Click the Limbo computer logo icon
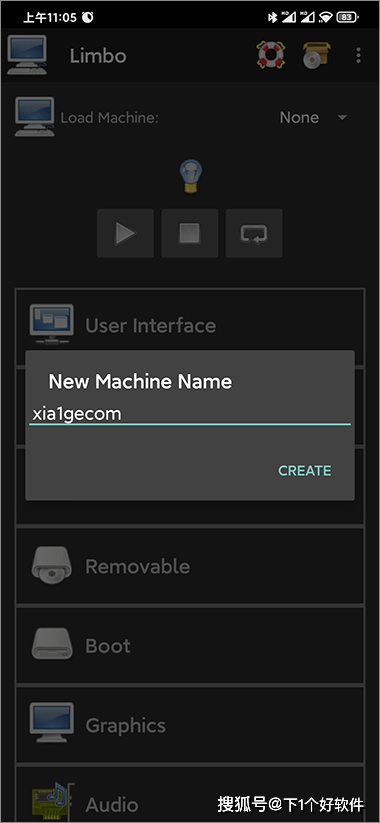 coord(27,55)
